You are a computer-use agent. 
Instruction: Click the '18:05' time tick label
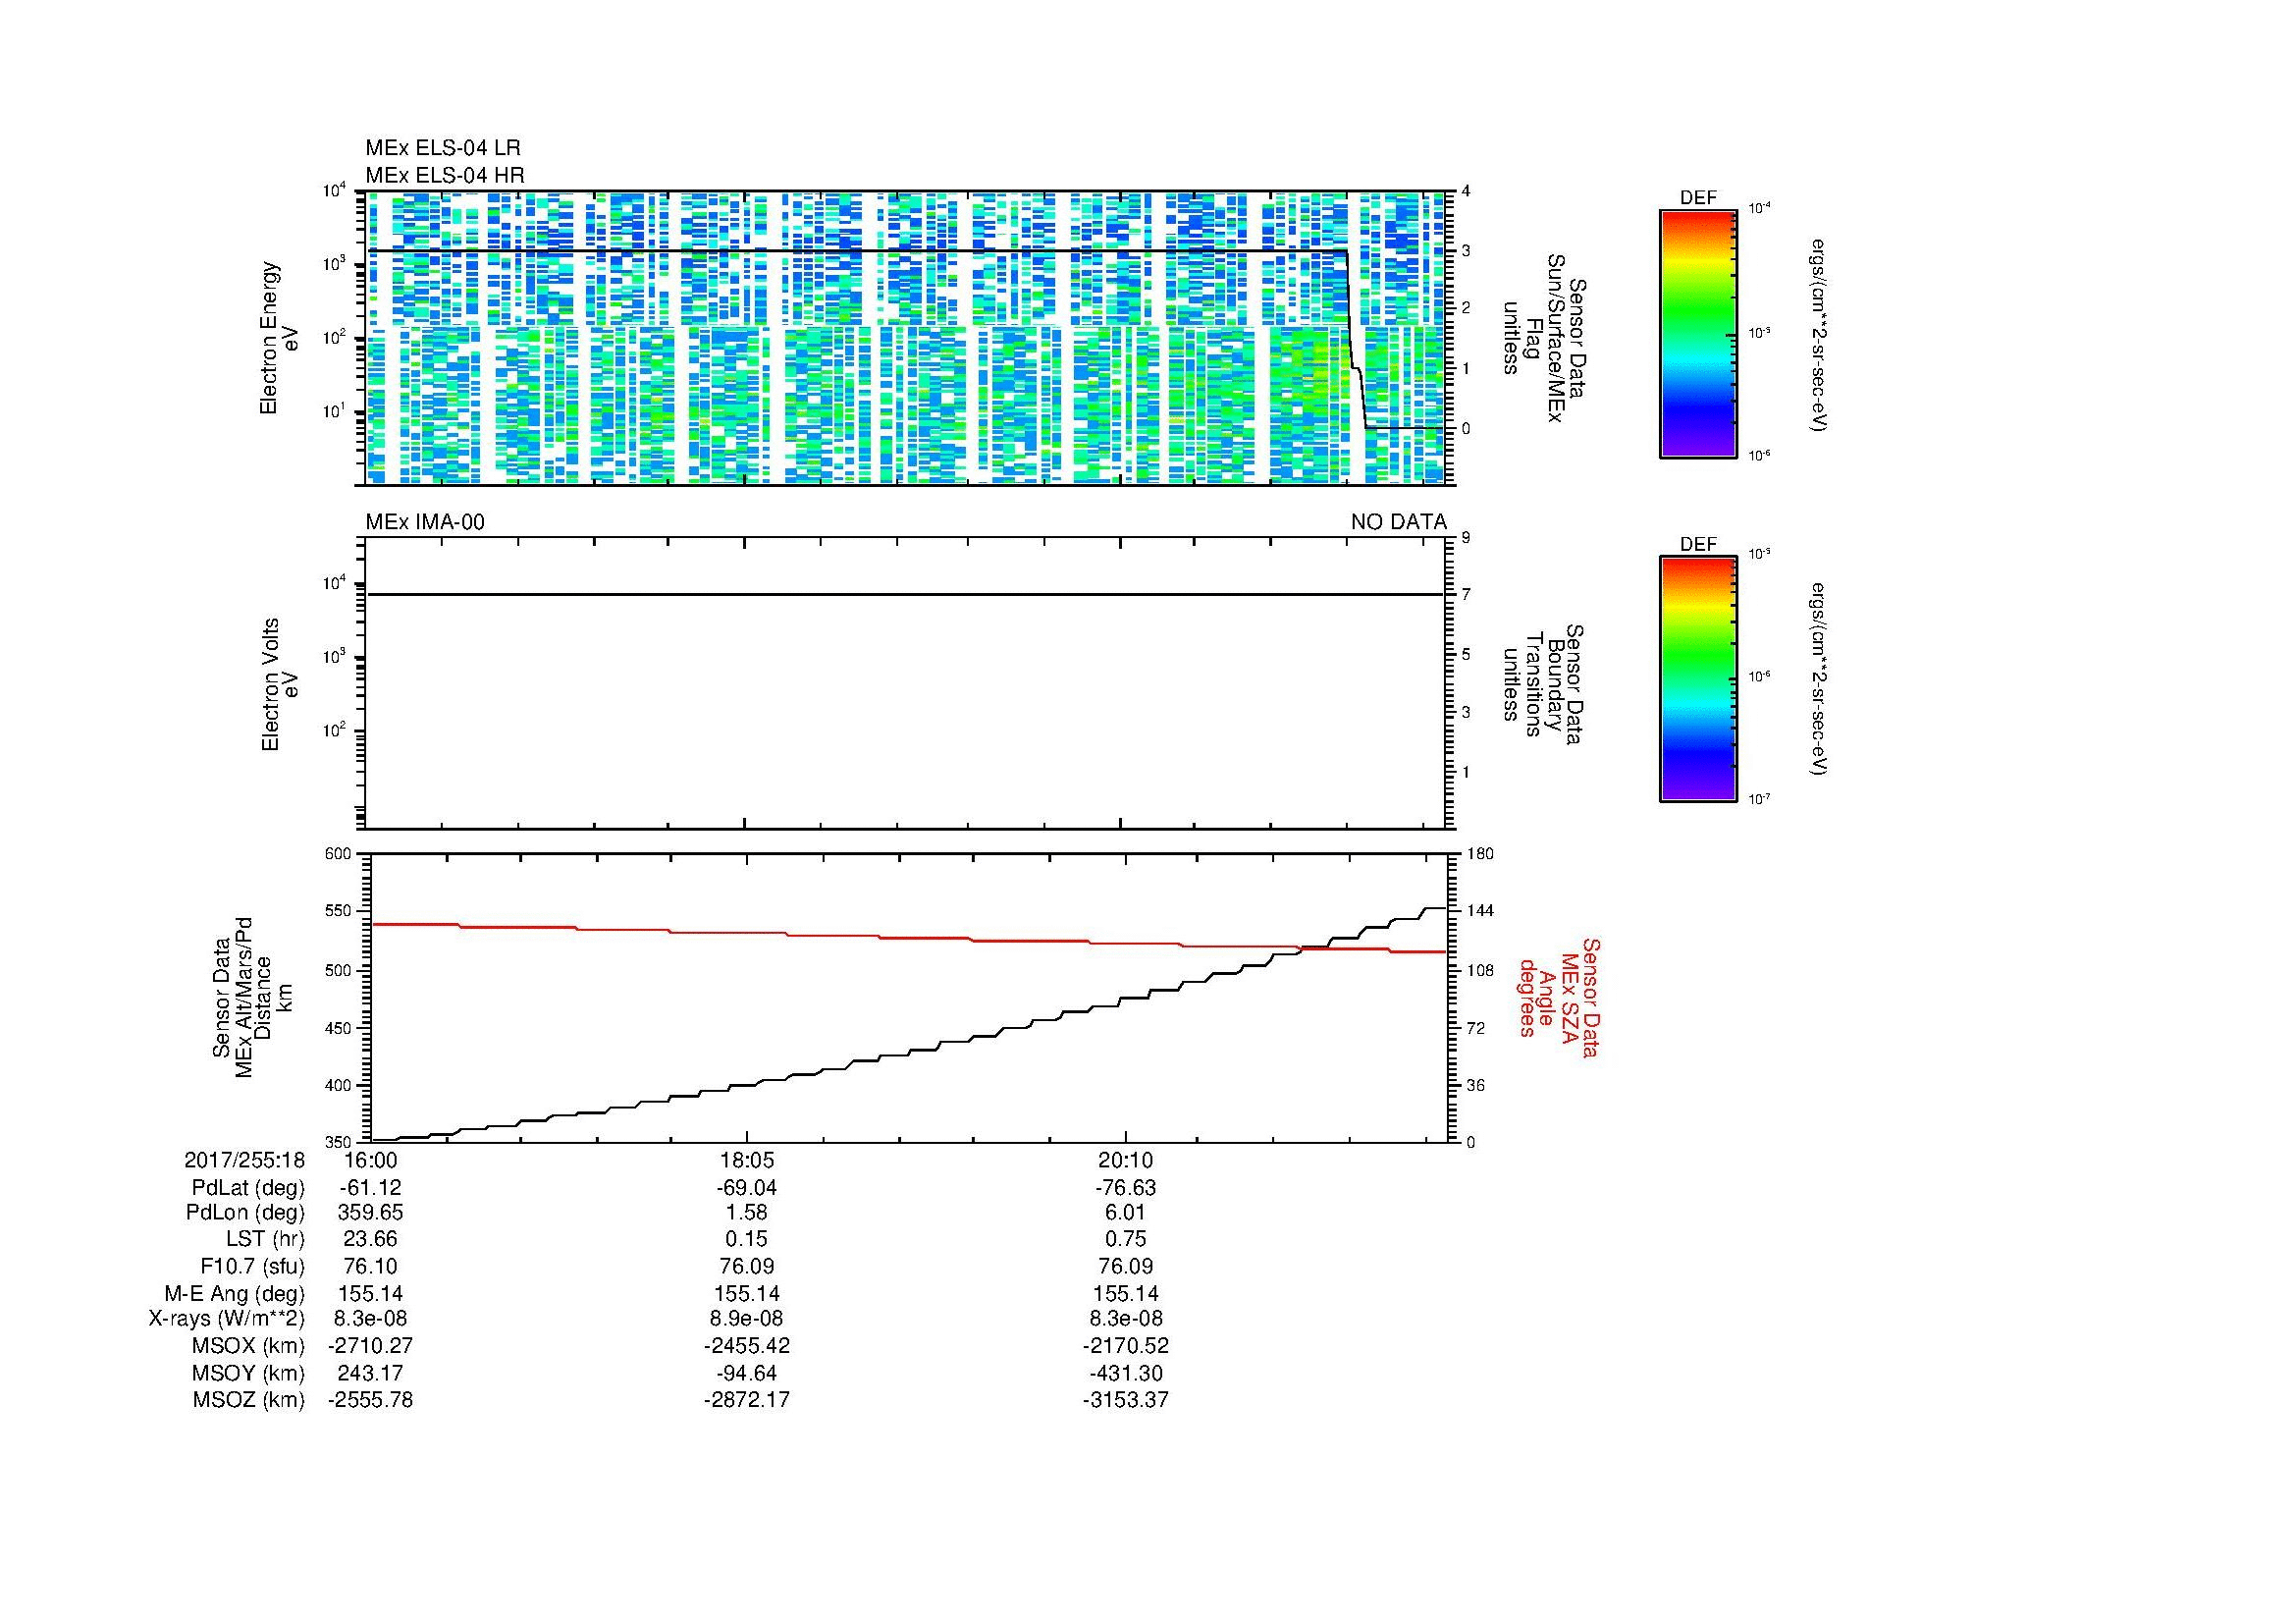(746, 1160)
